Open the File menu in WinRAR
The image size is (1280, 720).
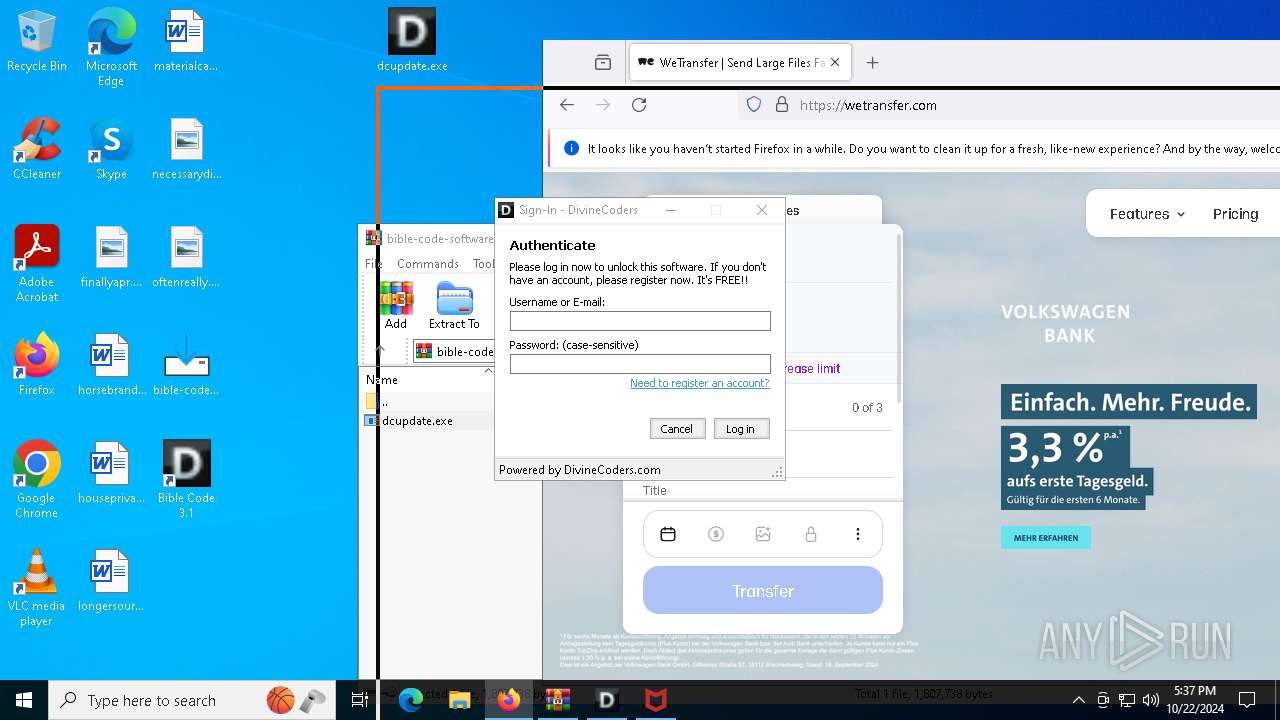(x=373, y=264)
